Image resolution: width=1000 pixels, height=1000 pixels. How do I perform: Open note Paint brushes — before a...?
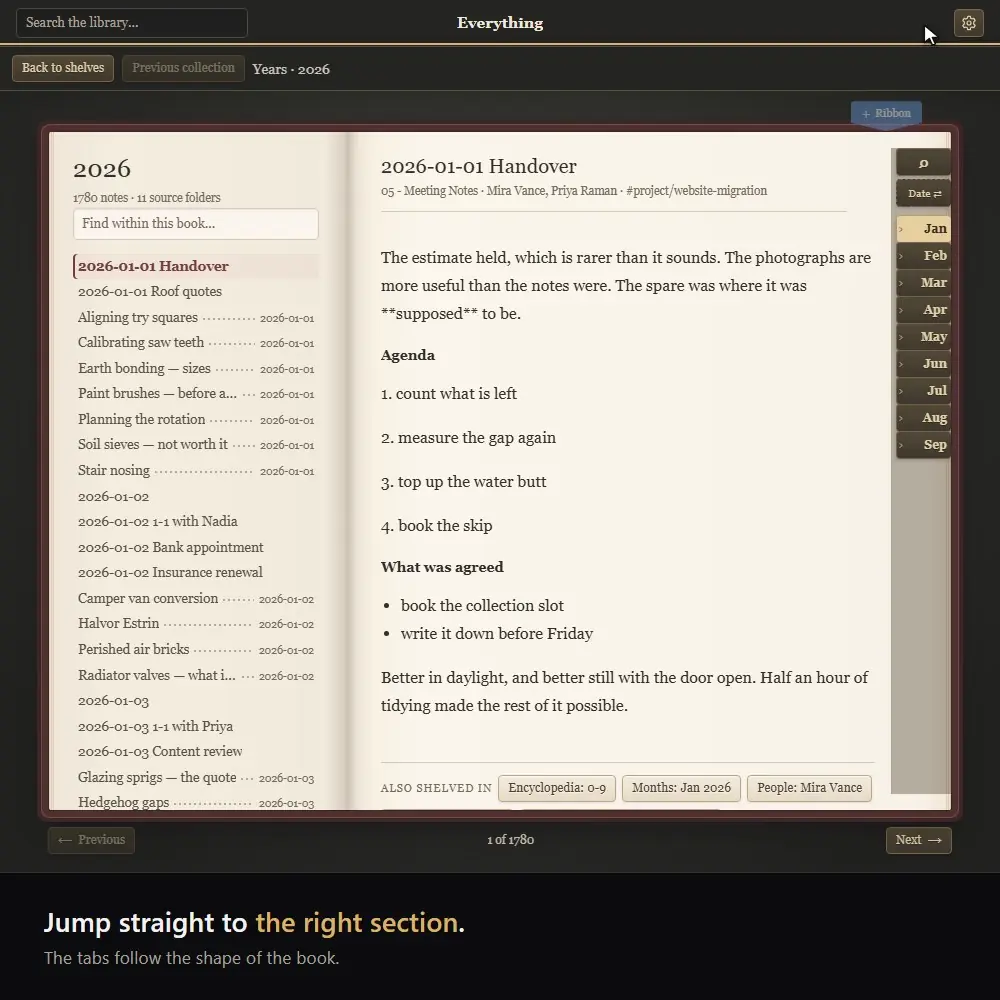196,393
